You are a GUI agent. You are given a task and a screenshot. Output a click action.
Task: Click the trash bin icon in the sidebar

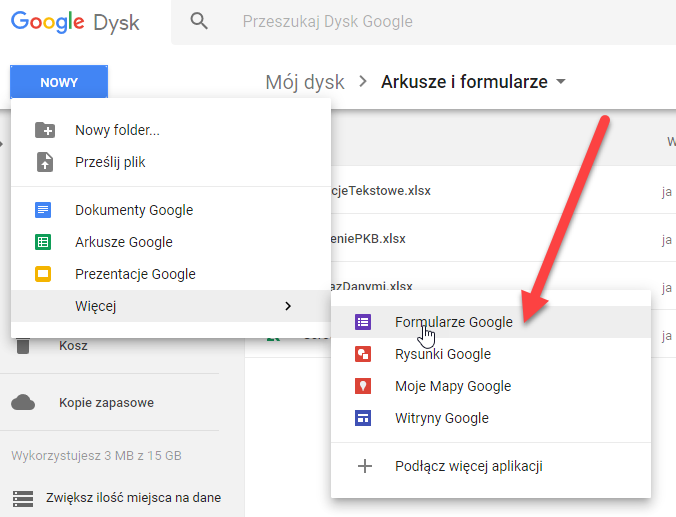[23, 346]
